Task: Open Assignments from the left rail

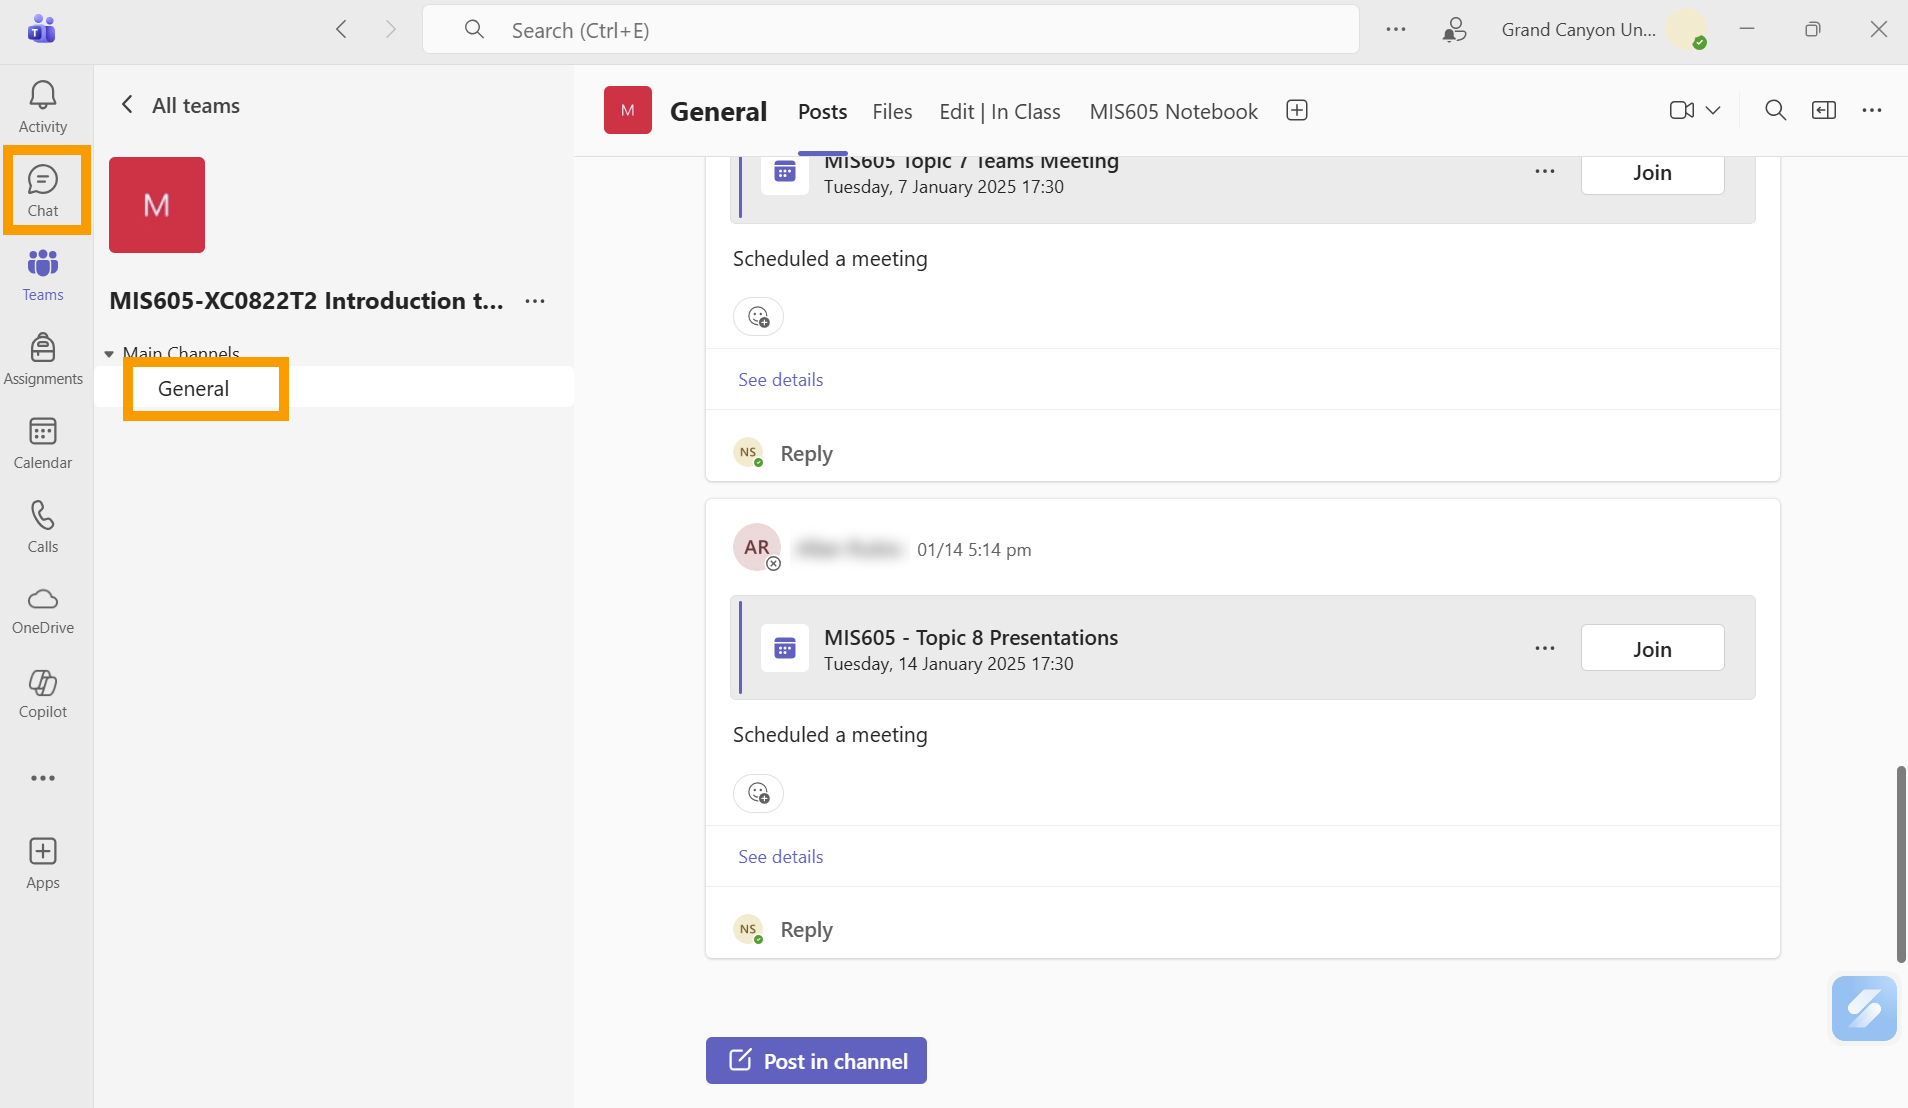Action: coord(43,359)
